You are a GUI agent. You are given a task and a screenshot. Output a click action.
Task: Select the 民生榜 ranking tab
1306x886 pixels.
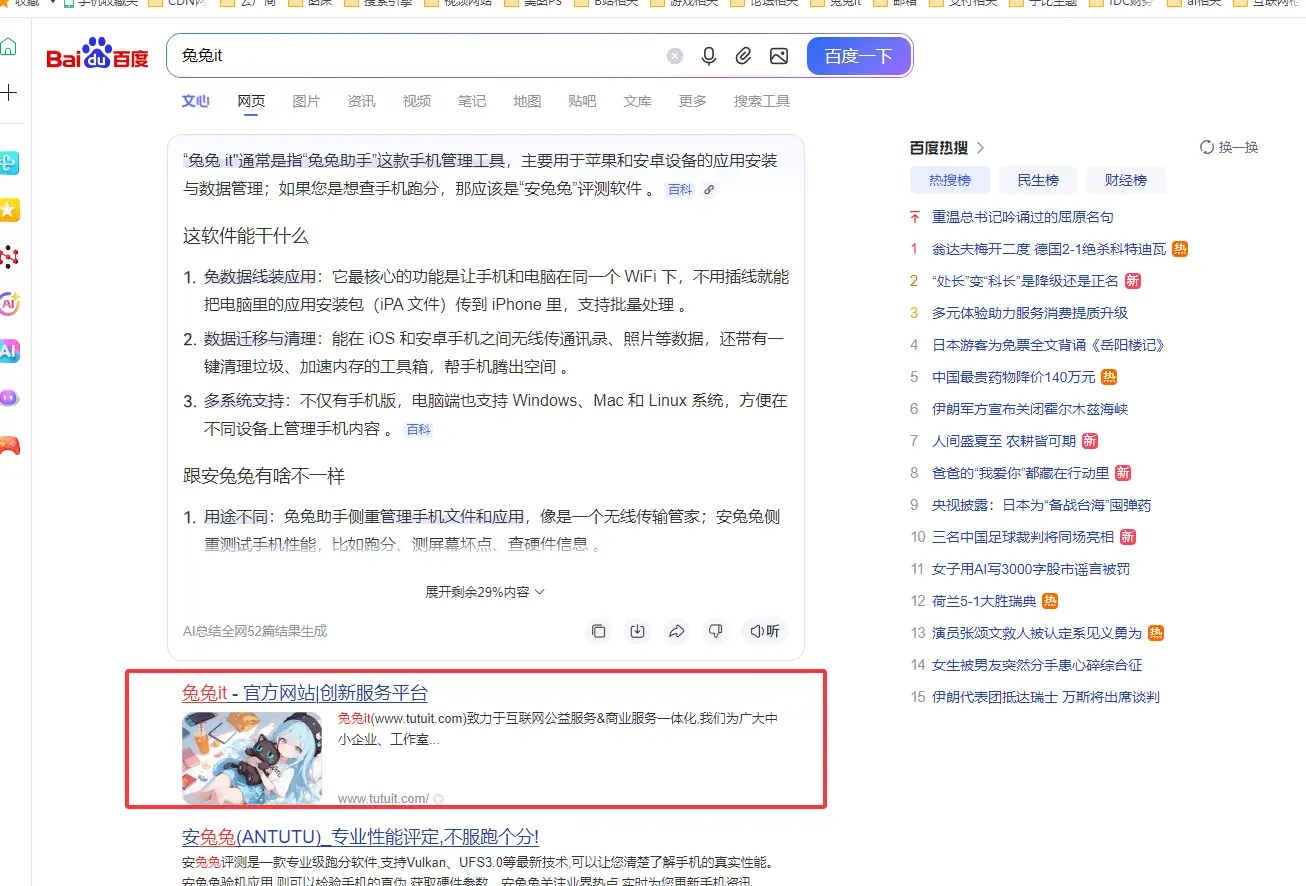pyautogui.click(x=1038, y=180)
